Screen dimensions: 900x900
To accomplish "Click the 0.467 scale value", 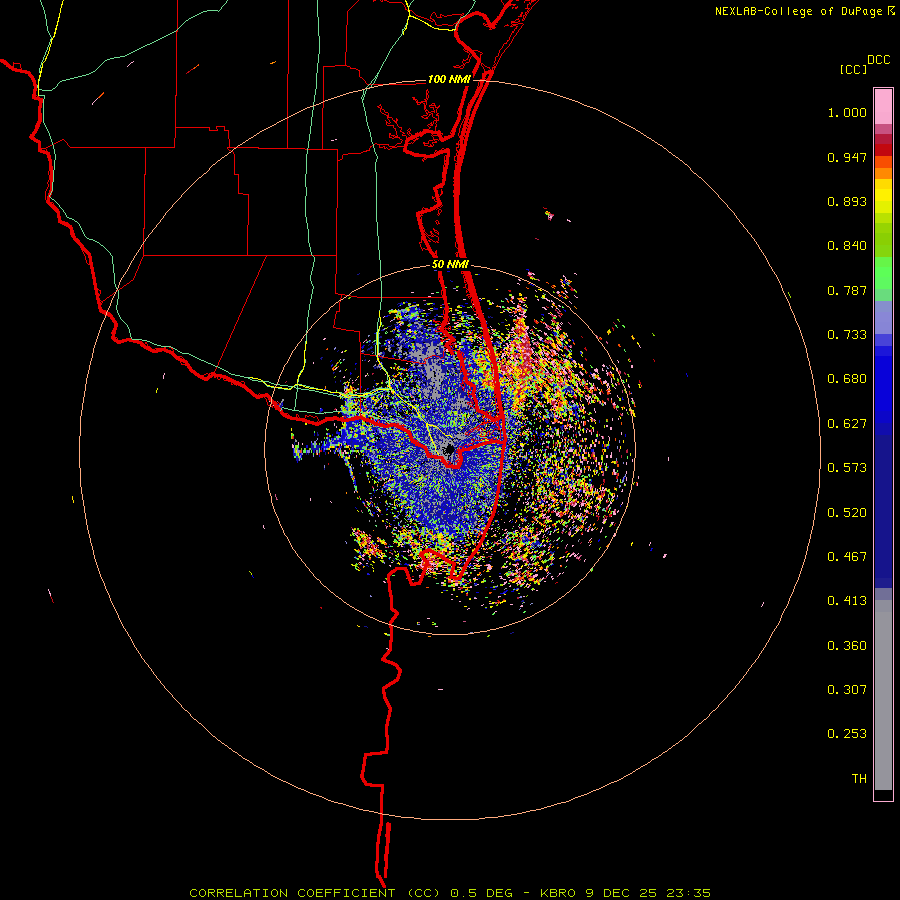I will tap(847, 557).
